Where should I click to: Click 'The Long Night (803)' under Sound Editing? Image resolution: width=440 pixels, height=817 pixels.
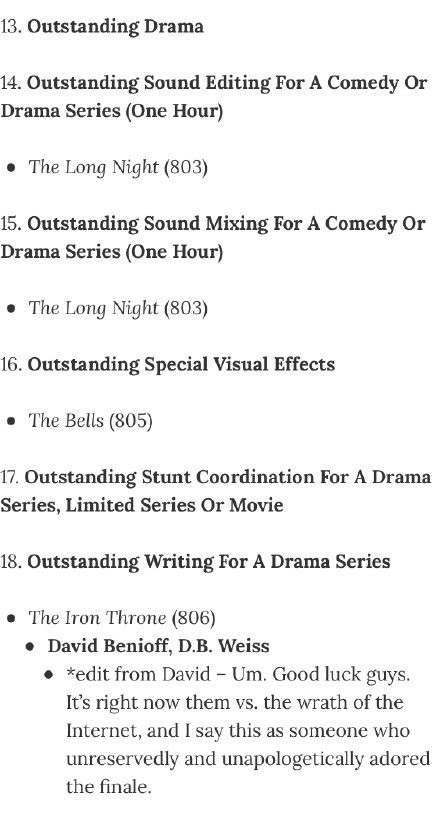tap(118, 167)
